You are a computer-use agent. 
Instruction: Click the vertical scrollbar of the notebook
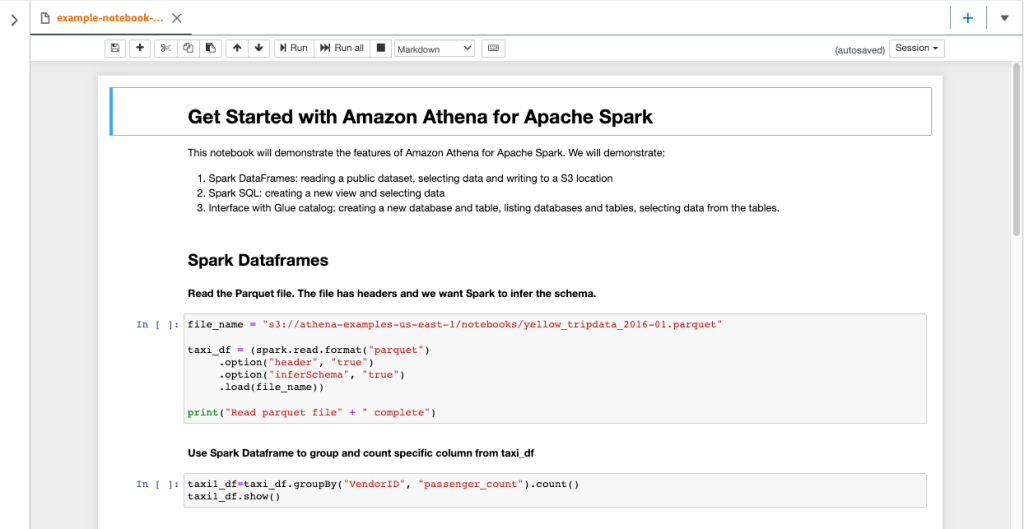(x=1016, y=150)
